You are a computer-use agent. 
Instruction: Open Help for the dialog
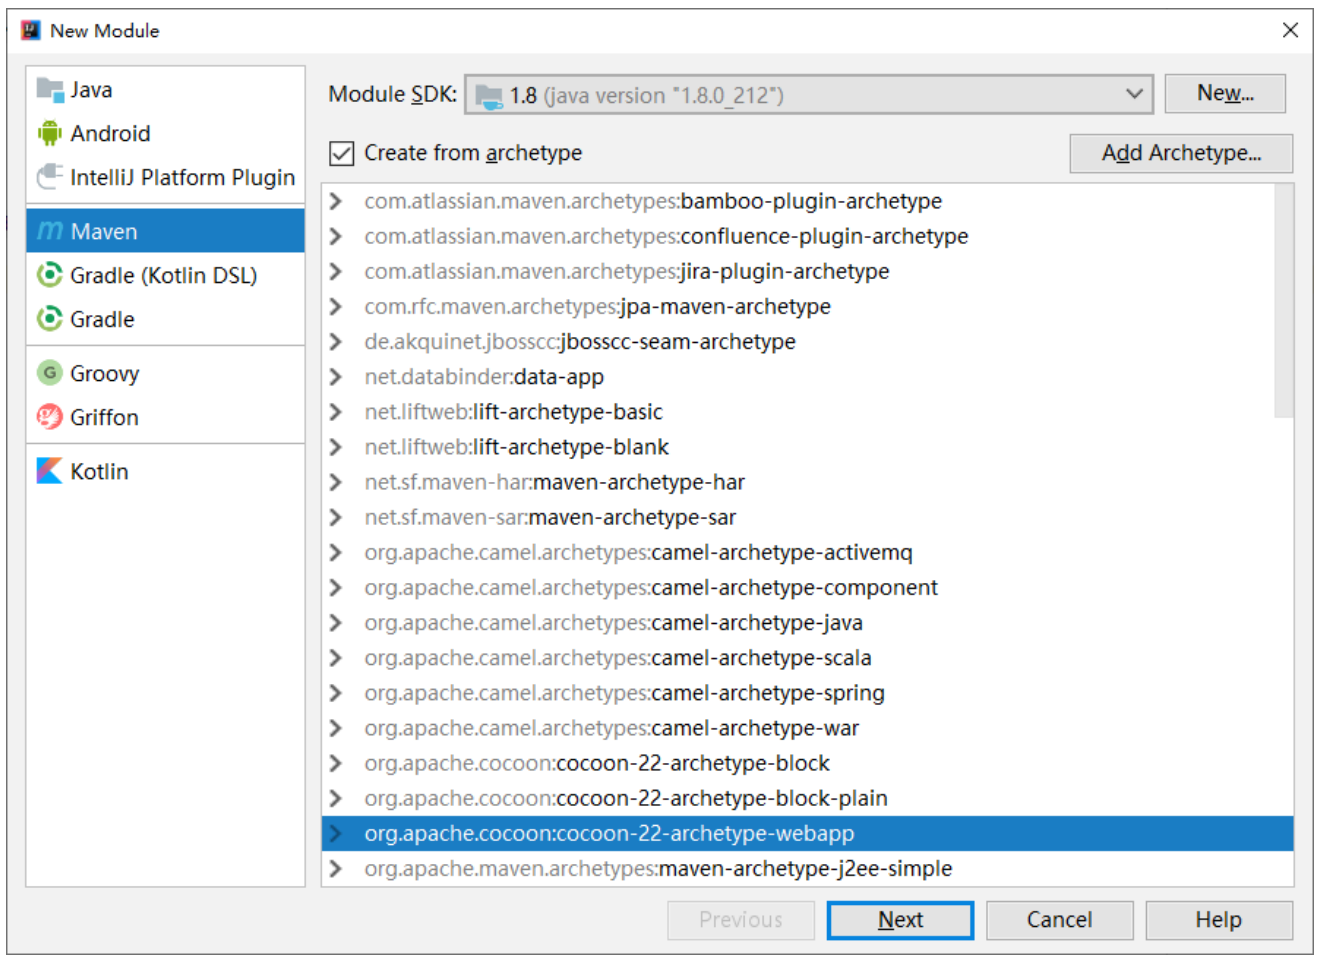coord(1218,920)
